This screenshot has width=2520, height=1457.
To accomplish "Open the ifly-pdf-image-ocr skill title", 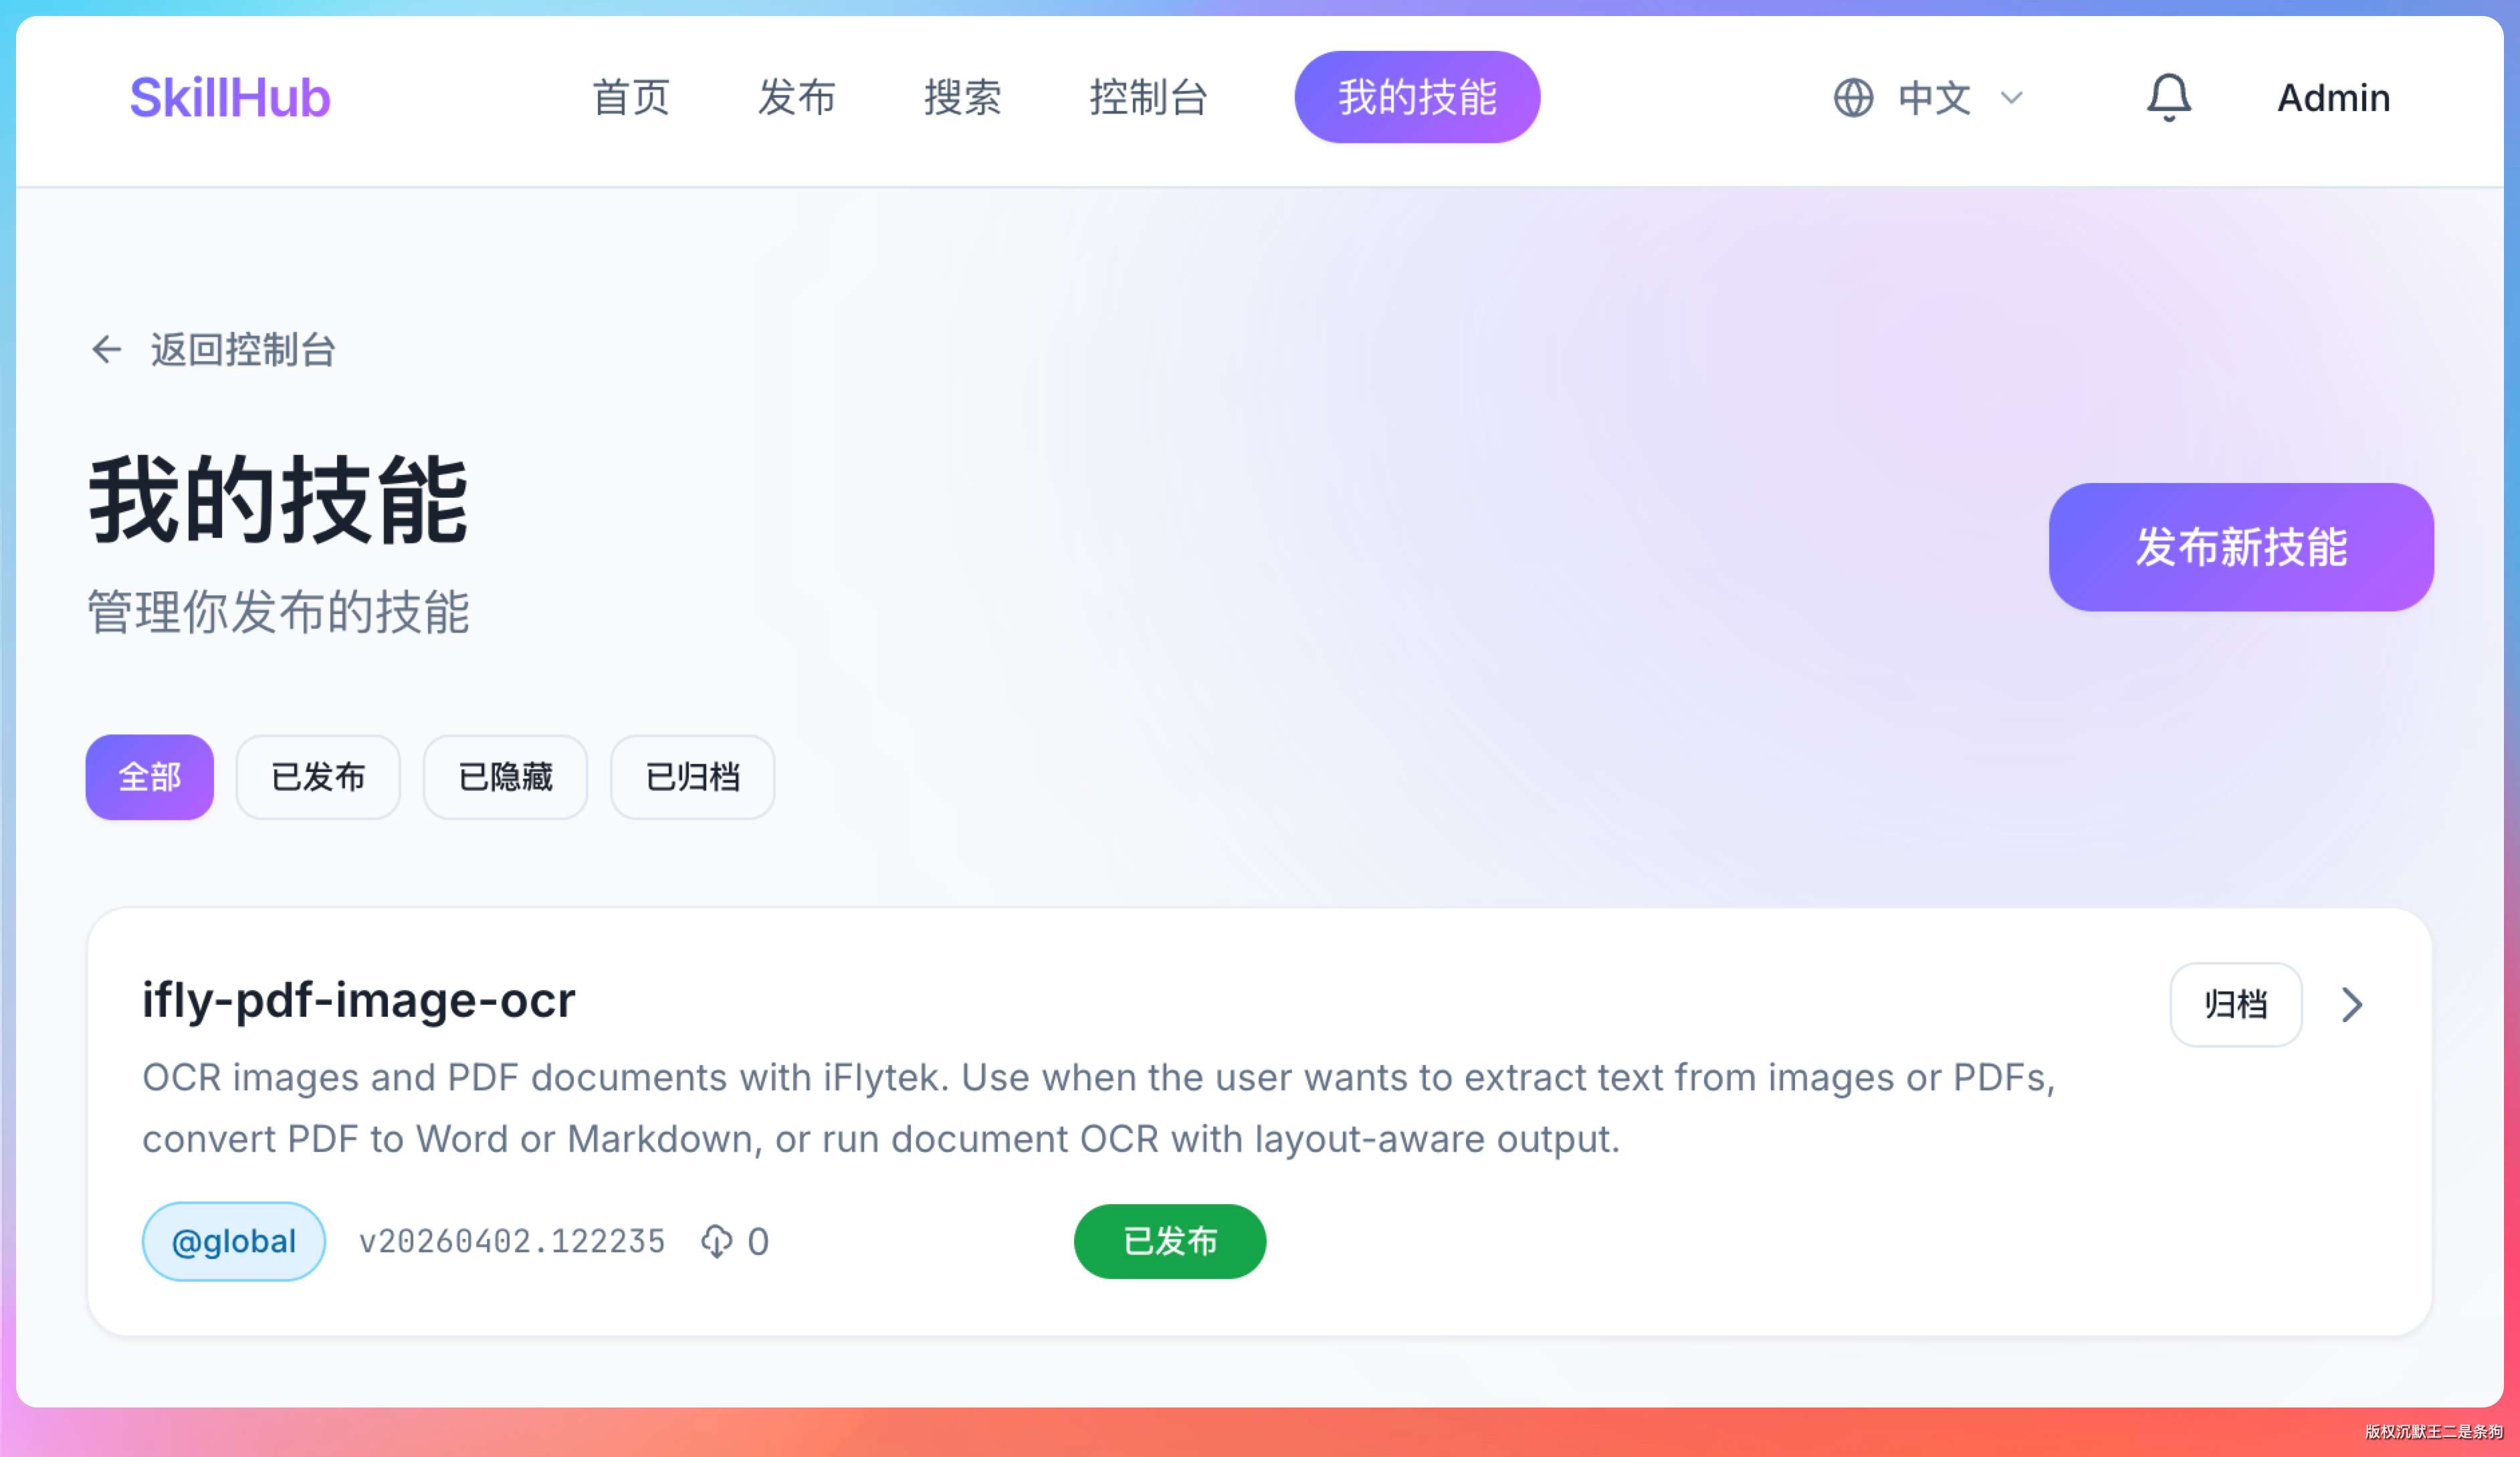I will pyautogui.click(x=359, y=1000).
